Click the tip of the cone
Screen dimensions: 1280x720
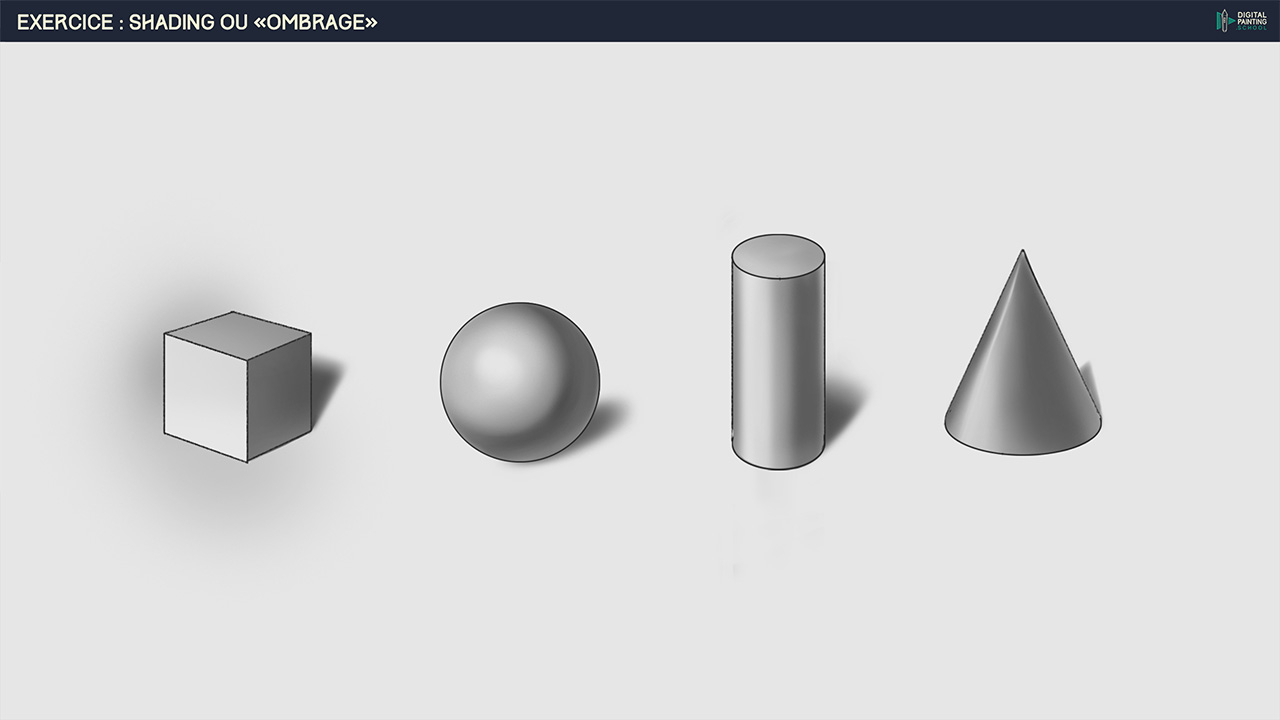pyautogui.click(x=1021, y=252)
